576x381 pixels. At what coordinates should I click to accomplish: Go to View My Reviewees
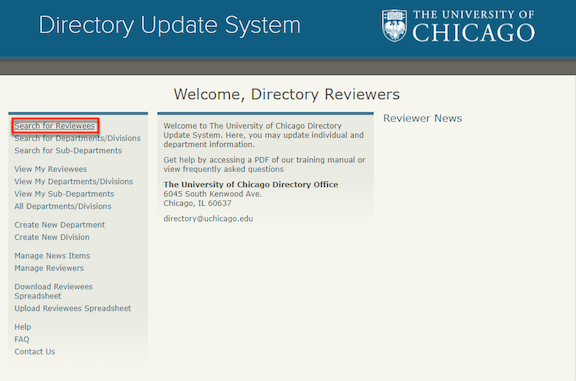pos(51,169)
